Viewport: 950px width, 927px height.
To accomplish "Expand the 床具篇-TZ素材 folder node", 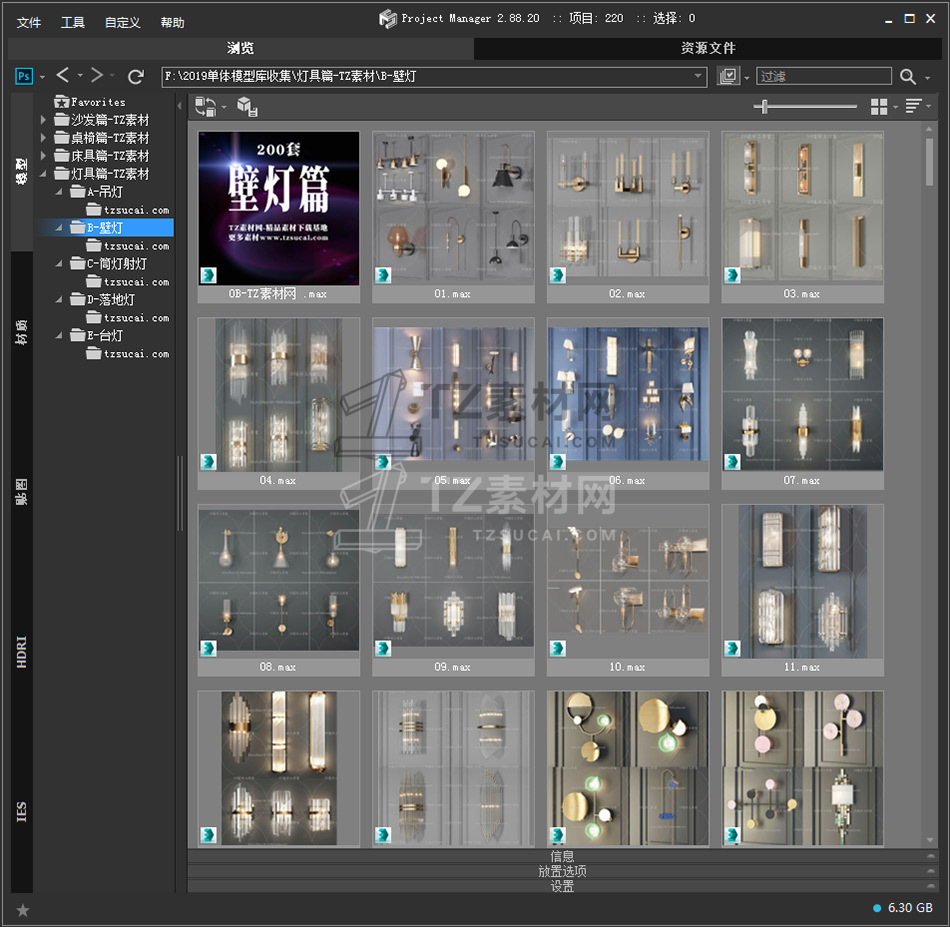I will 43,156.
